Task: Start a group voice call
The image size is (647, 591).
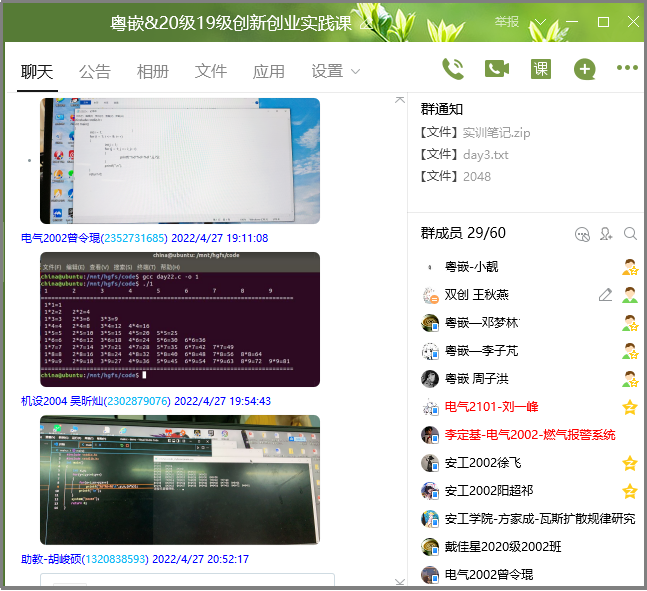Action: click(453, 69)
